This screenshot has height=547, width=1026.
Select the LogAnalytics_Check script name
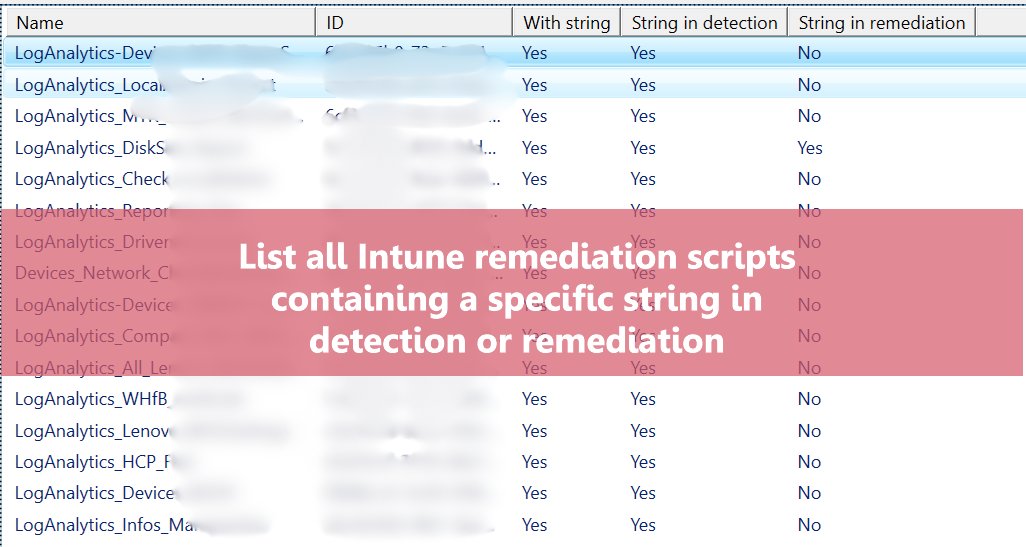tap(92, 179)
